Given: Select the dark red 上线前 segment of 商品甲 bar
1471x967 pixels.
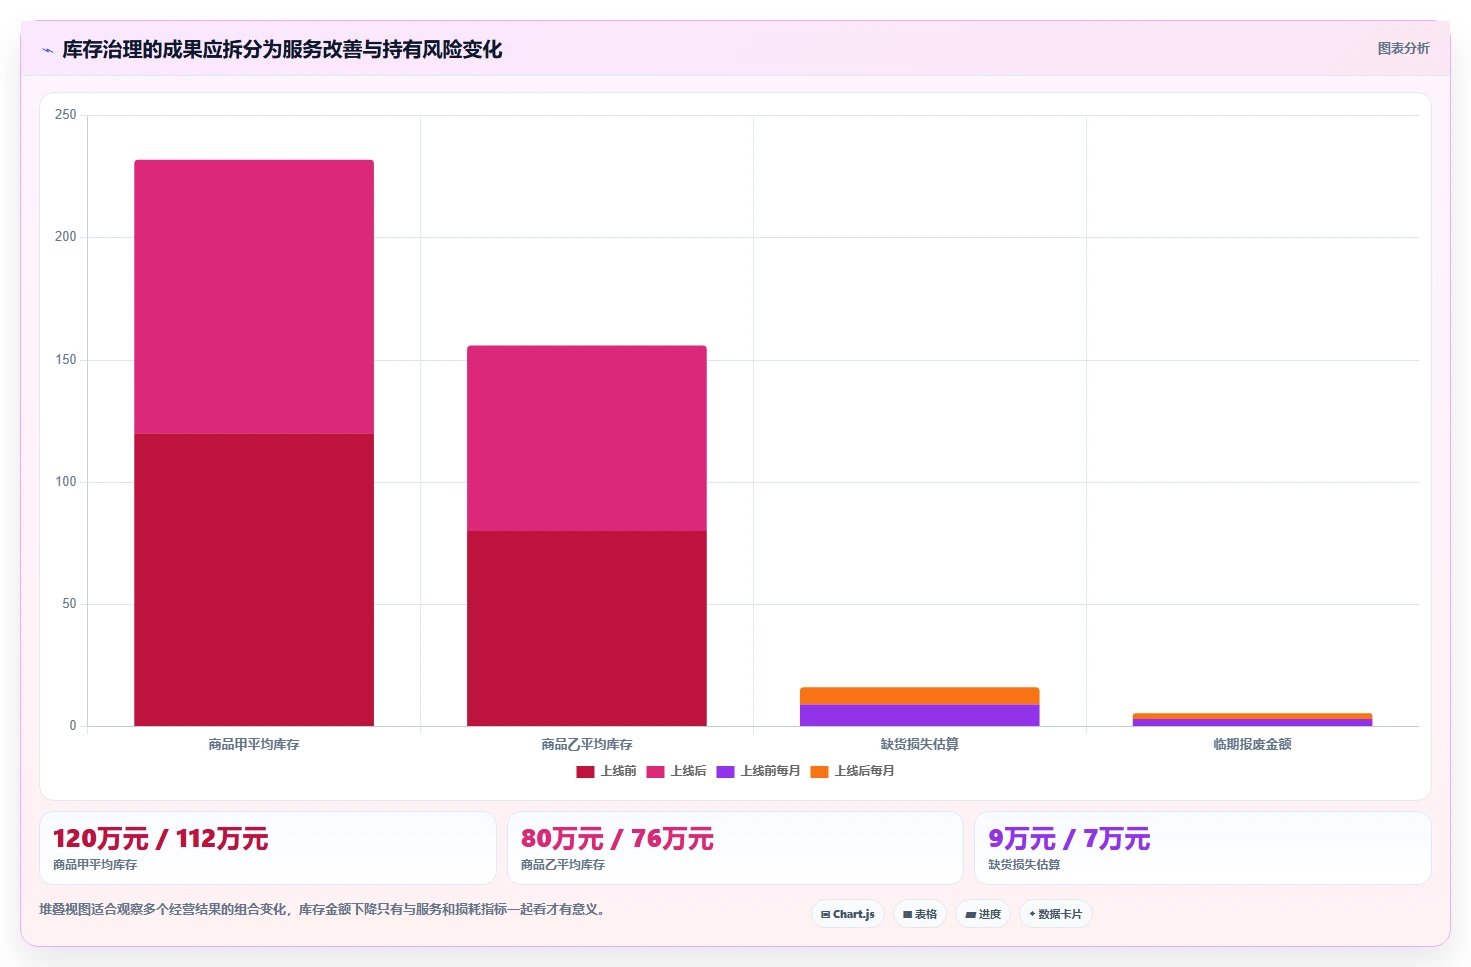Looking at the screenshot, I should coord(254,580).
